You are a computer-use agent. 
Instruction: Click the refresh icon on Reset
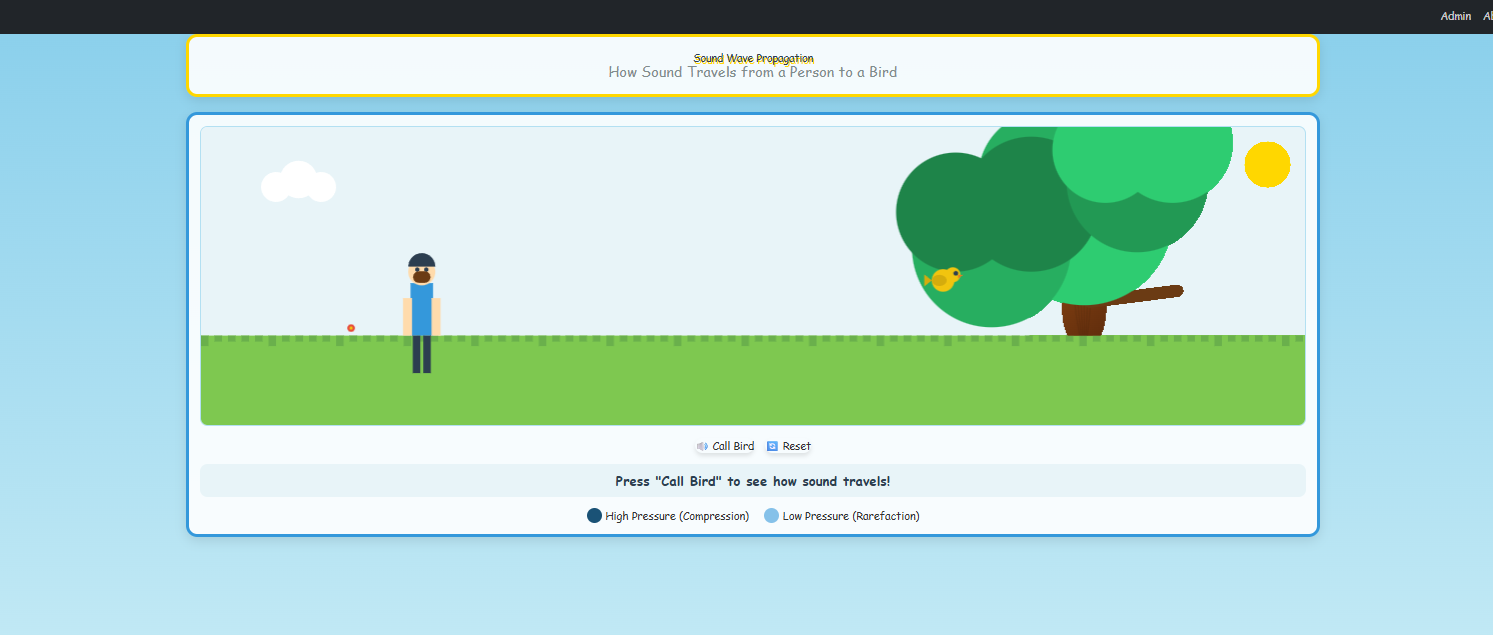point(772,446)
